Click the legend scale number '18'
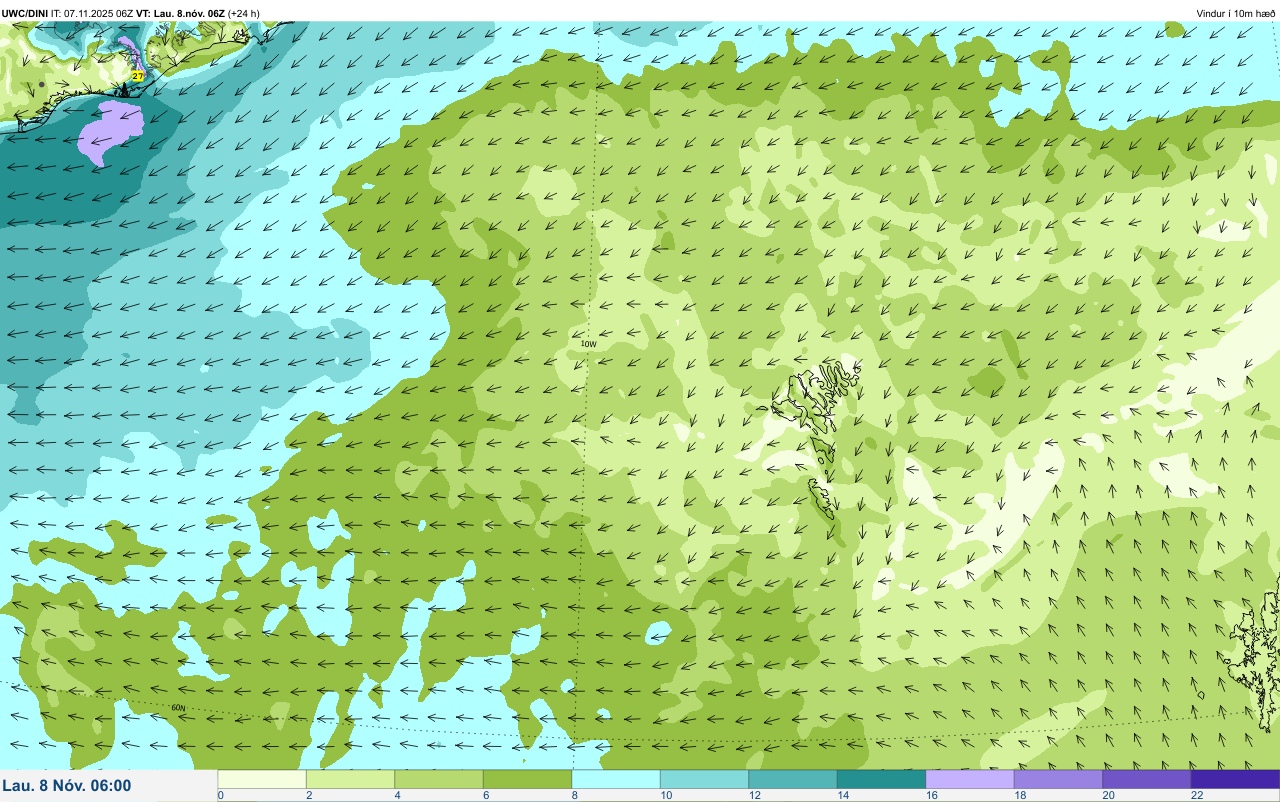This screenshot has width=1280, height=802. pos(1020,795)
